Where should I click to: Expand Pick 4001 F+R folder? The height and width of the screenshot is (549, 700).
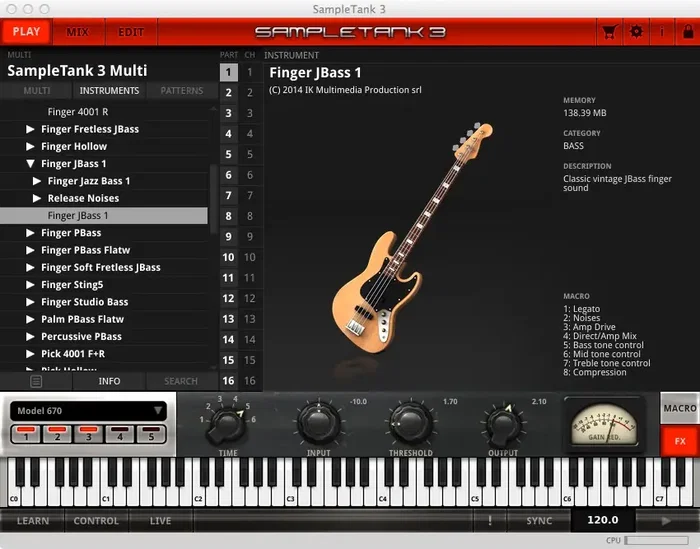click(x=30, y=354)
